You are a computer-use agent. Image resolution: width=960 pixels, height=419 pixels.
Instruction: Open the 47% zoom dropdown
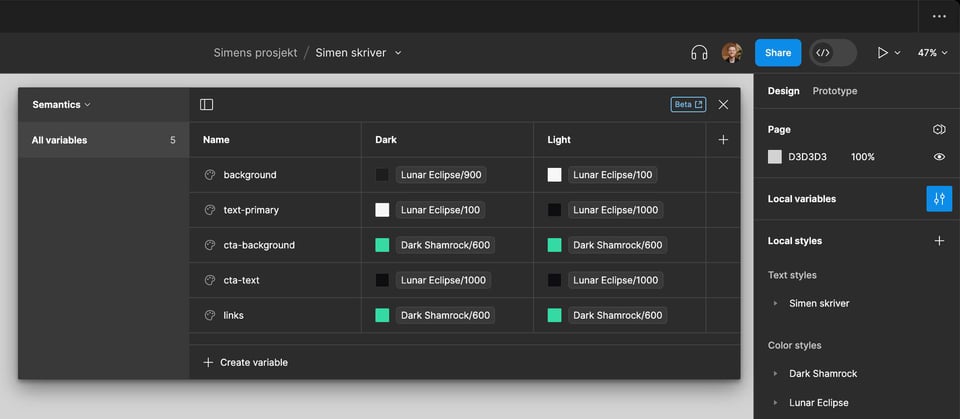(x=932, y=53)
